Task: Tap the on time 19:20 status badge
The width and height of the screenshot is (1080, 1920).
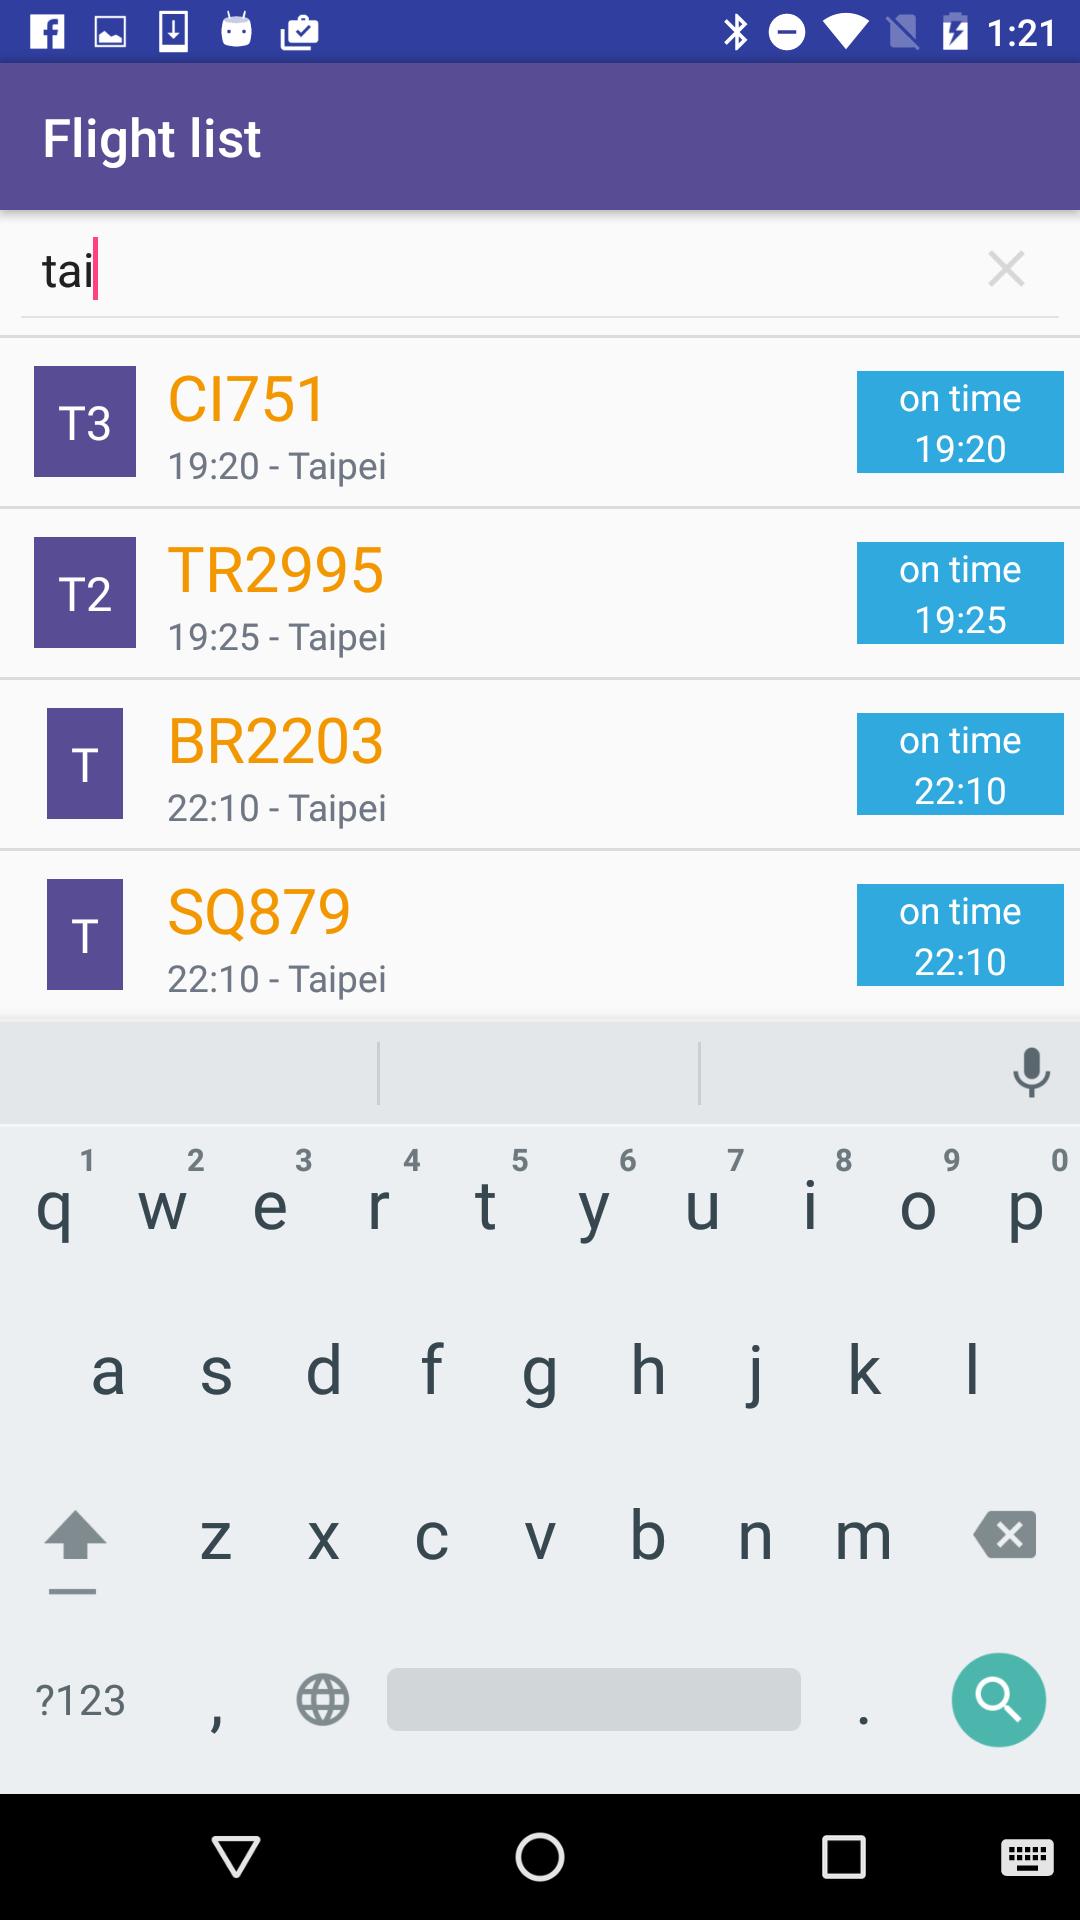Action: tap(960, 422)
